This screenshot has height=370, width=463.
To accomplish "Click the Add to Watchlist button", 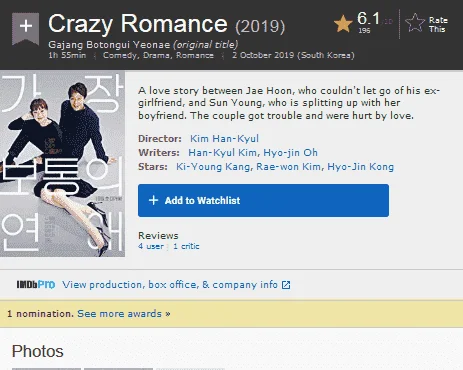I will tap(263, 200).
